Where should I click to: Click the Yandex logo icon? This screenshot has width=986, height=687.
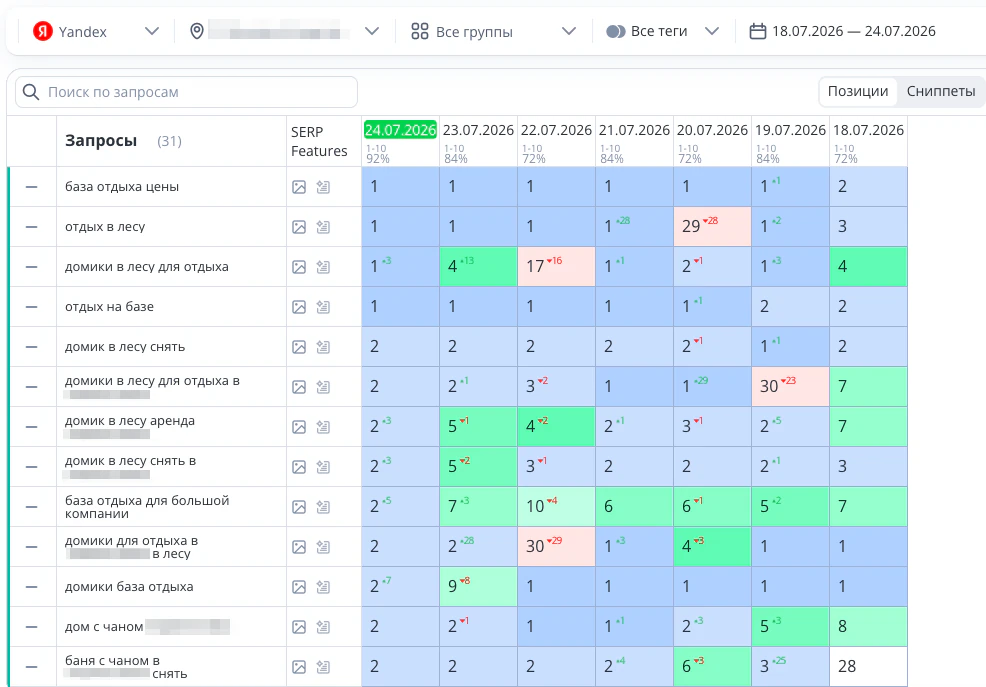tap(43, 31)
